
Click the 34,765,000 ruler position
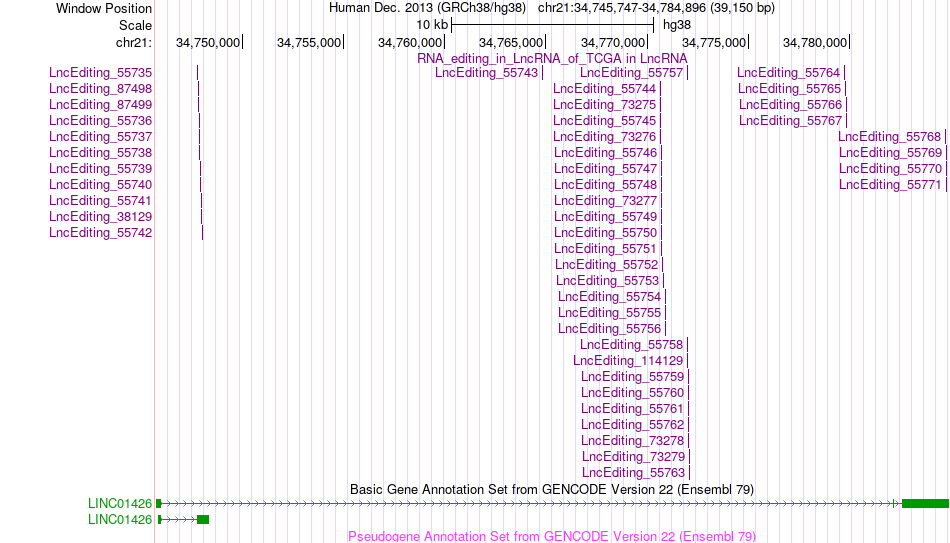click(511, 42)
